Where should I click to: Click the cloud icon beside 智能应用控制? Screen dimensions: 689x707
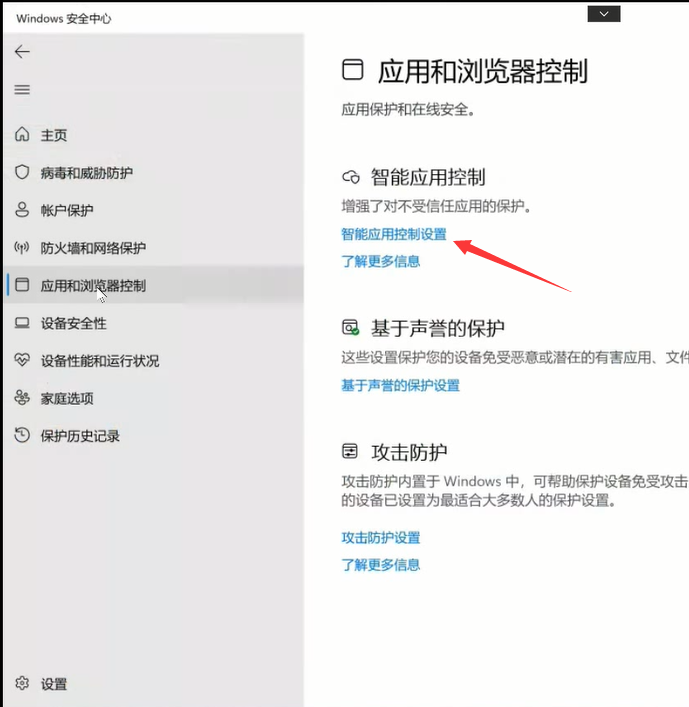point(351,177)
